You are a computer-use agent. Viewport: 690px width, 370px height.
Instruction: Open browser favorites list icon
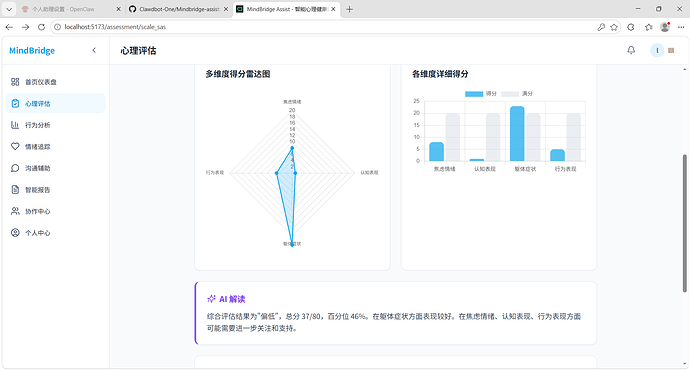click(x=648, y=27)
